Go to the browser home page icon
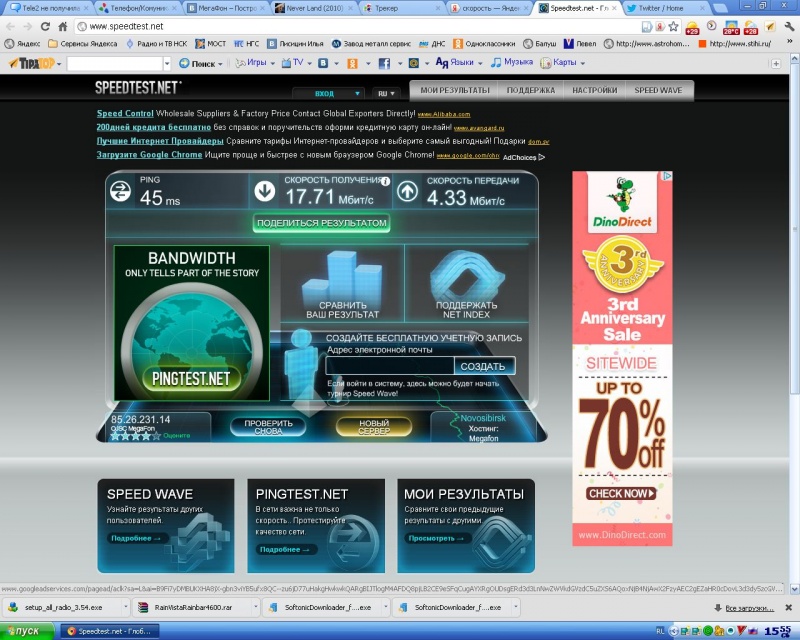Screen dimensions: 800x640 [x=62, y=26]
